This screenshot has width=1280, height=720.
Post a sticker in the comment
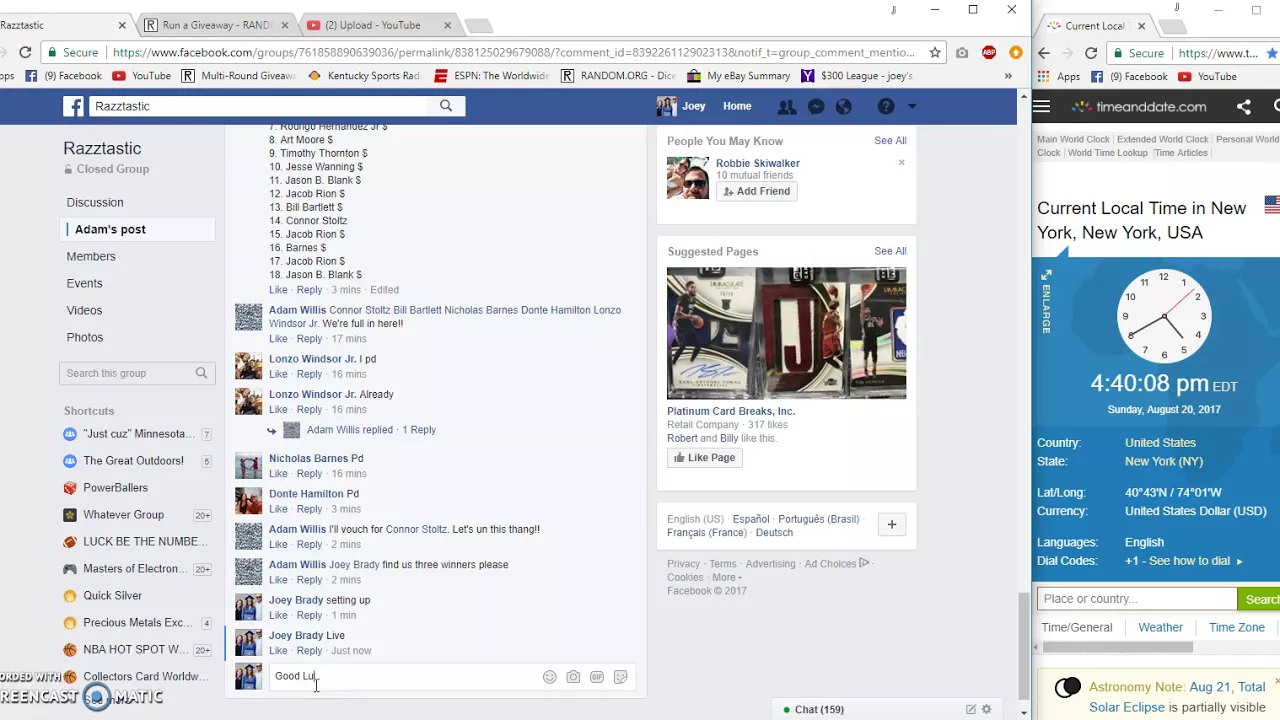(621, 677)
